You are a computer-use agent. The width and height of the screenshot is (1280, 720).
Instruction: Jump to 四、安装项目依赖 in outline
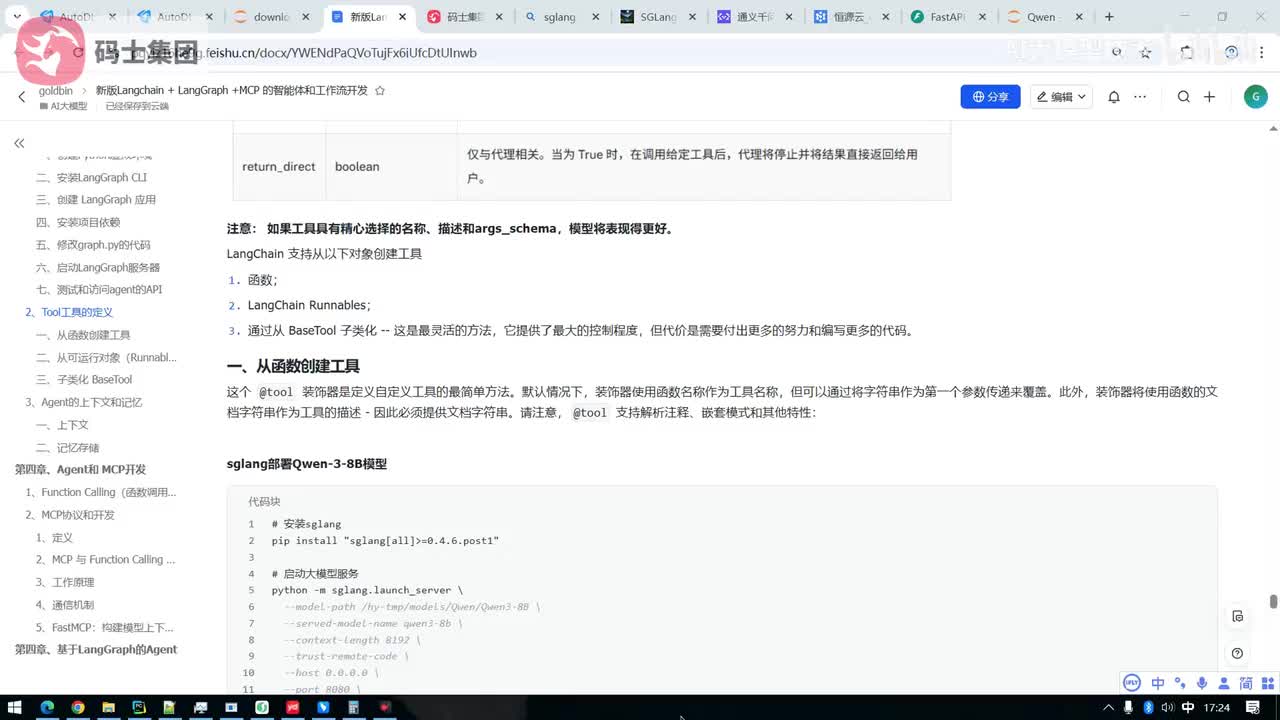coord(78,222)
